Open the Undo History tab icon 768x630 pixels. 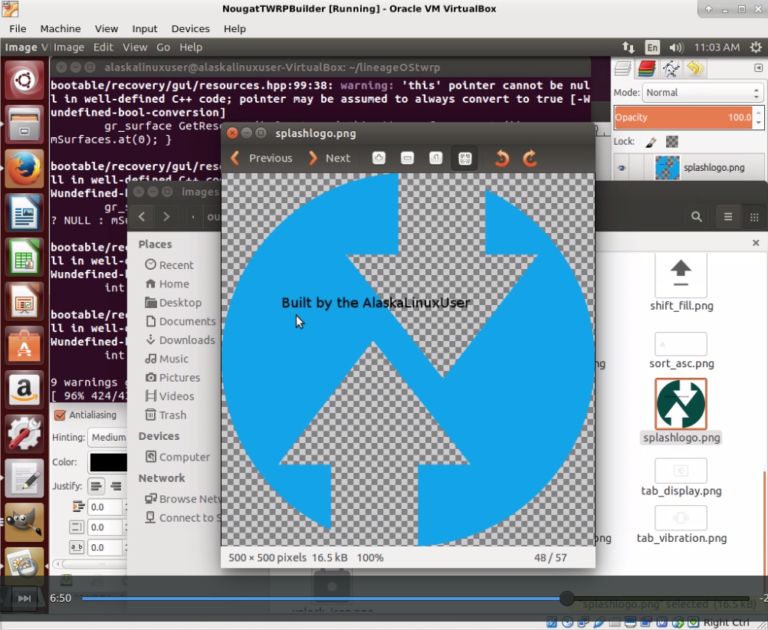tap(695, 68)
